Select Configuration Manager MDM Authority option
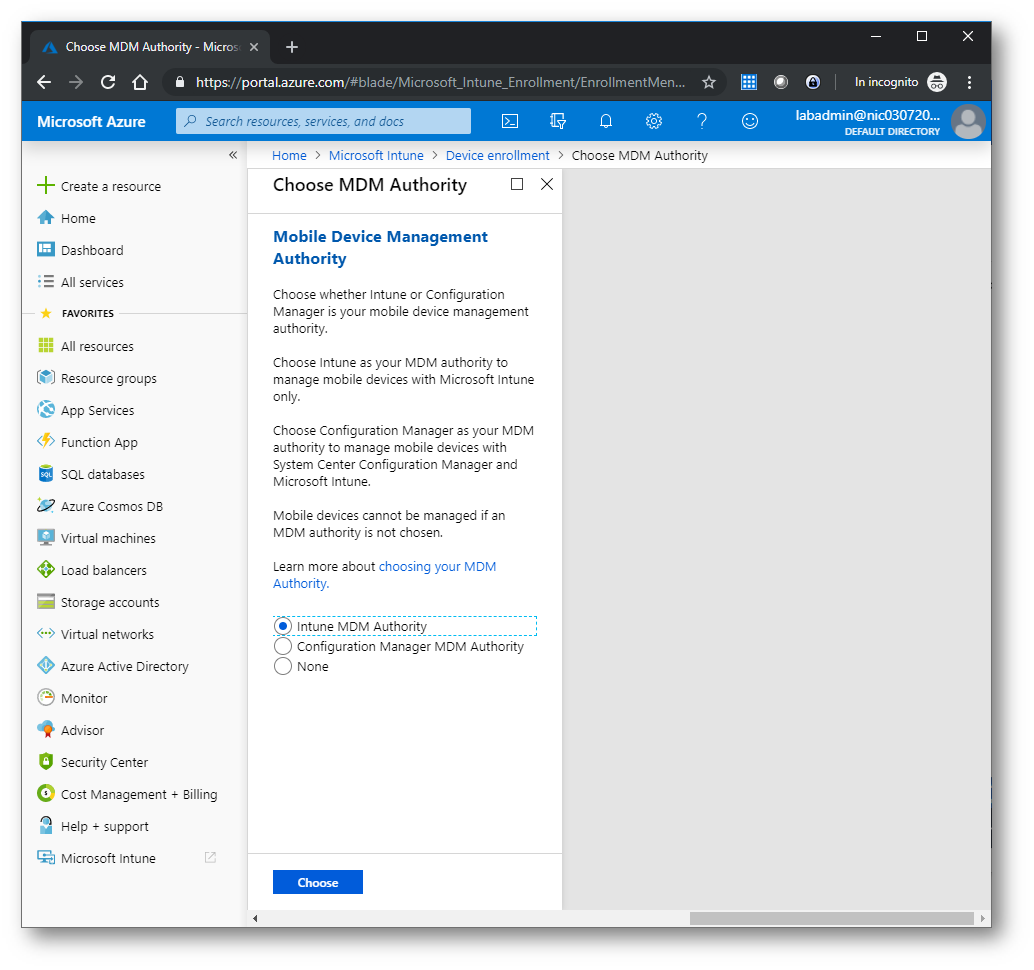This screenshot has height=970, width=1034. click(399, 646)
